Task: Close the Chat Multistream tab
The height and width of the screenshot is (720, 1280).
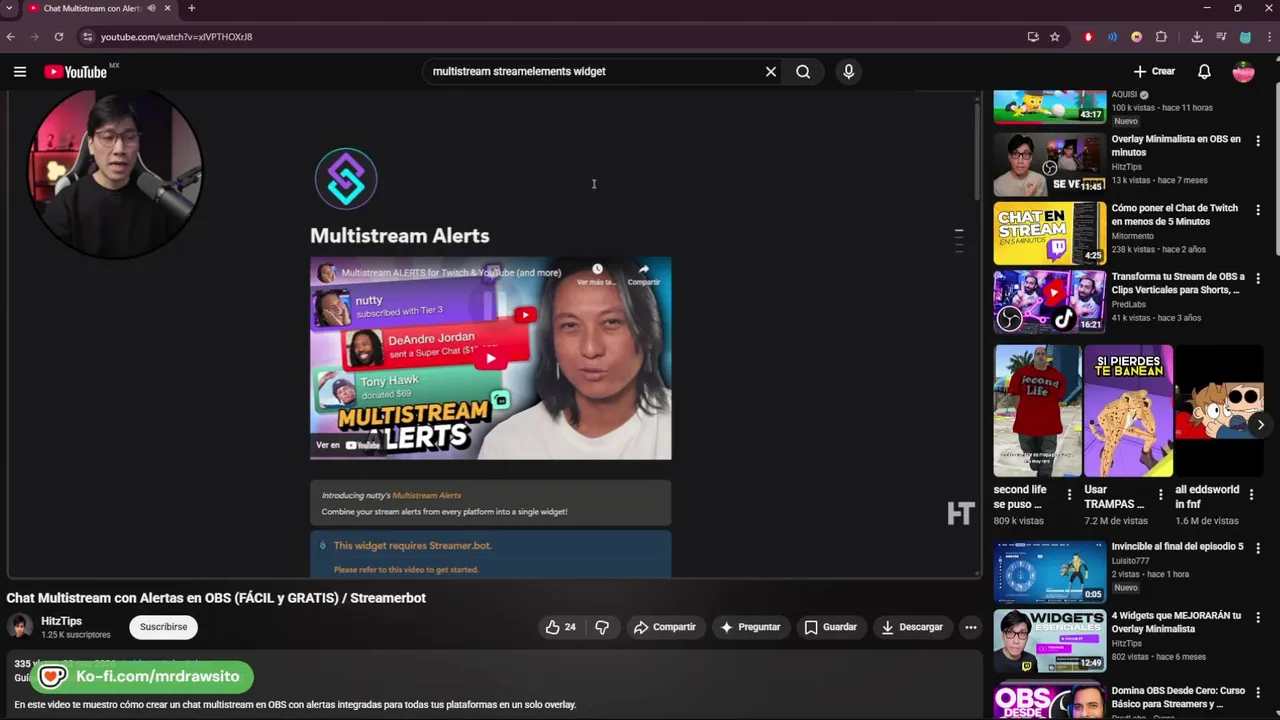Action: point(168,8)
